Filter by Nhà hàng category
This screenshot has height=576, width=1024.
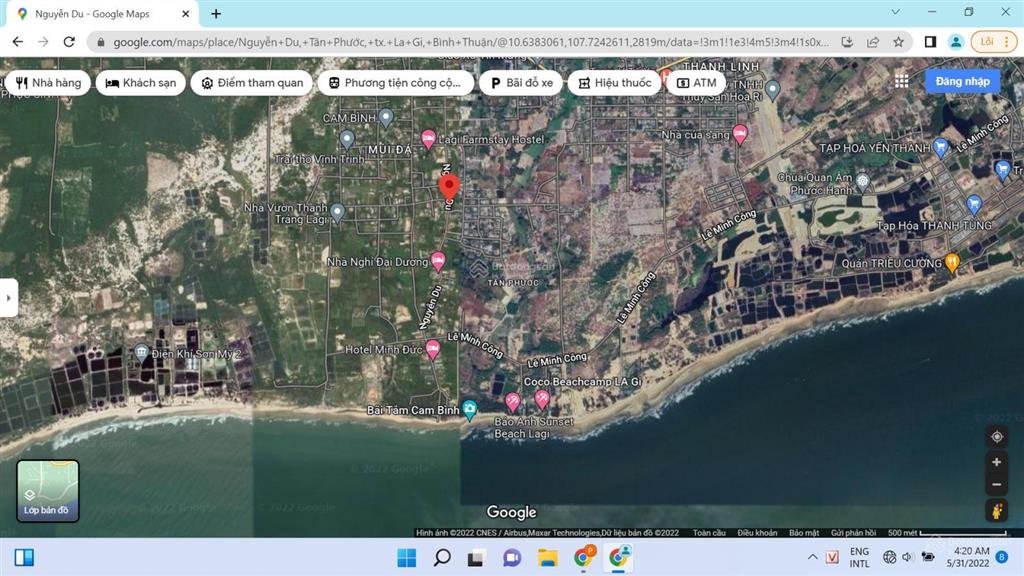coord(49,83)
